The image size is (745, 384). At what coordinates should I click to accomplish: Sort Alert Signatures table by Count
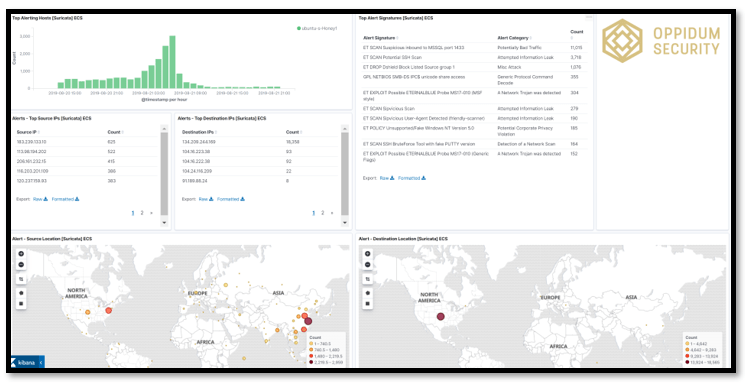pyautogui.click(x=577, y=33)
